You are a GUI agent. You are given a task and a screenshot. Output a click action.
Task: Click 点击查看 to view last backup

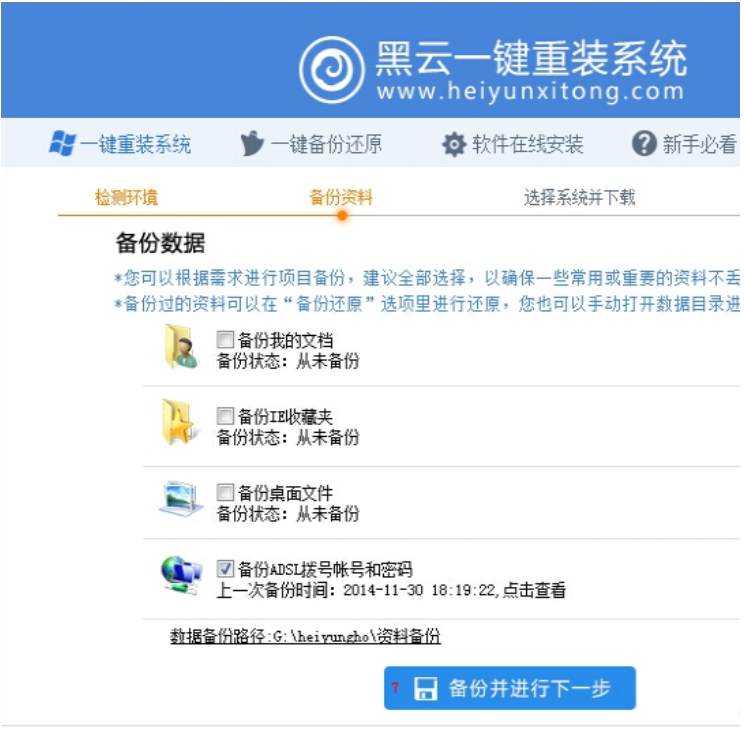pyautogui.click(x=534, y=590)
